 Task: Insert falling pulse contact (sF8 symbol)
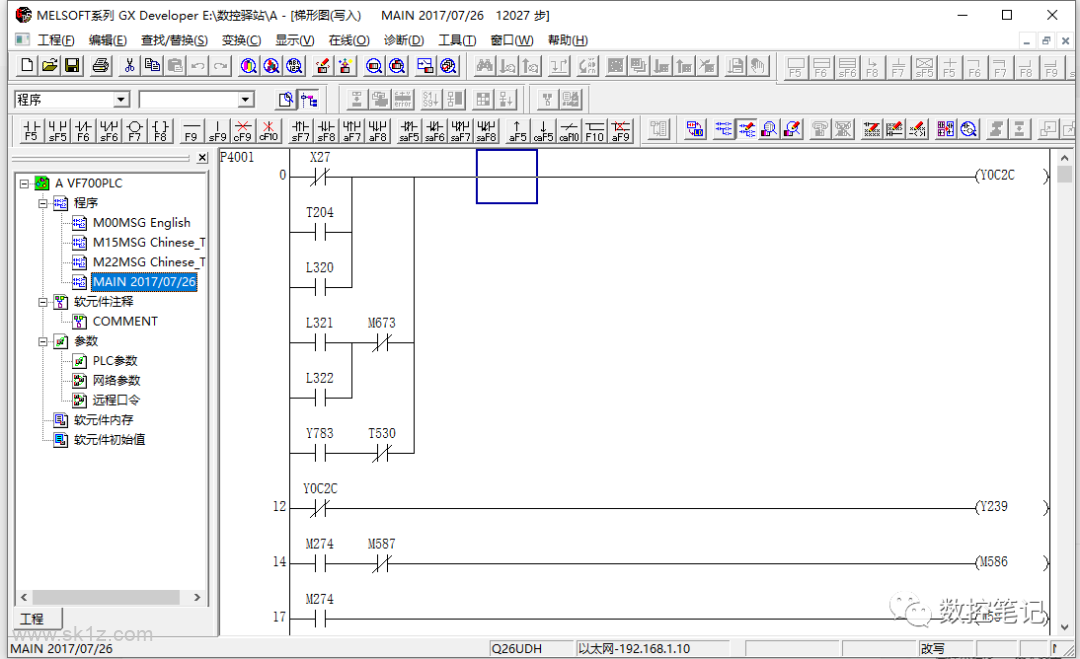(326, 129)
